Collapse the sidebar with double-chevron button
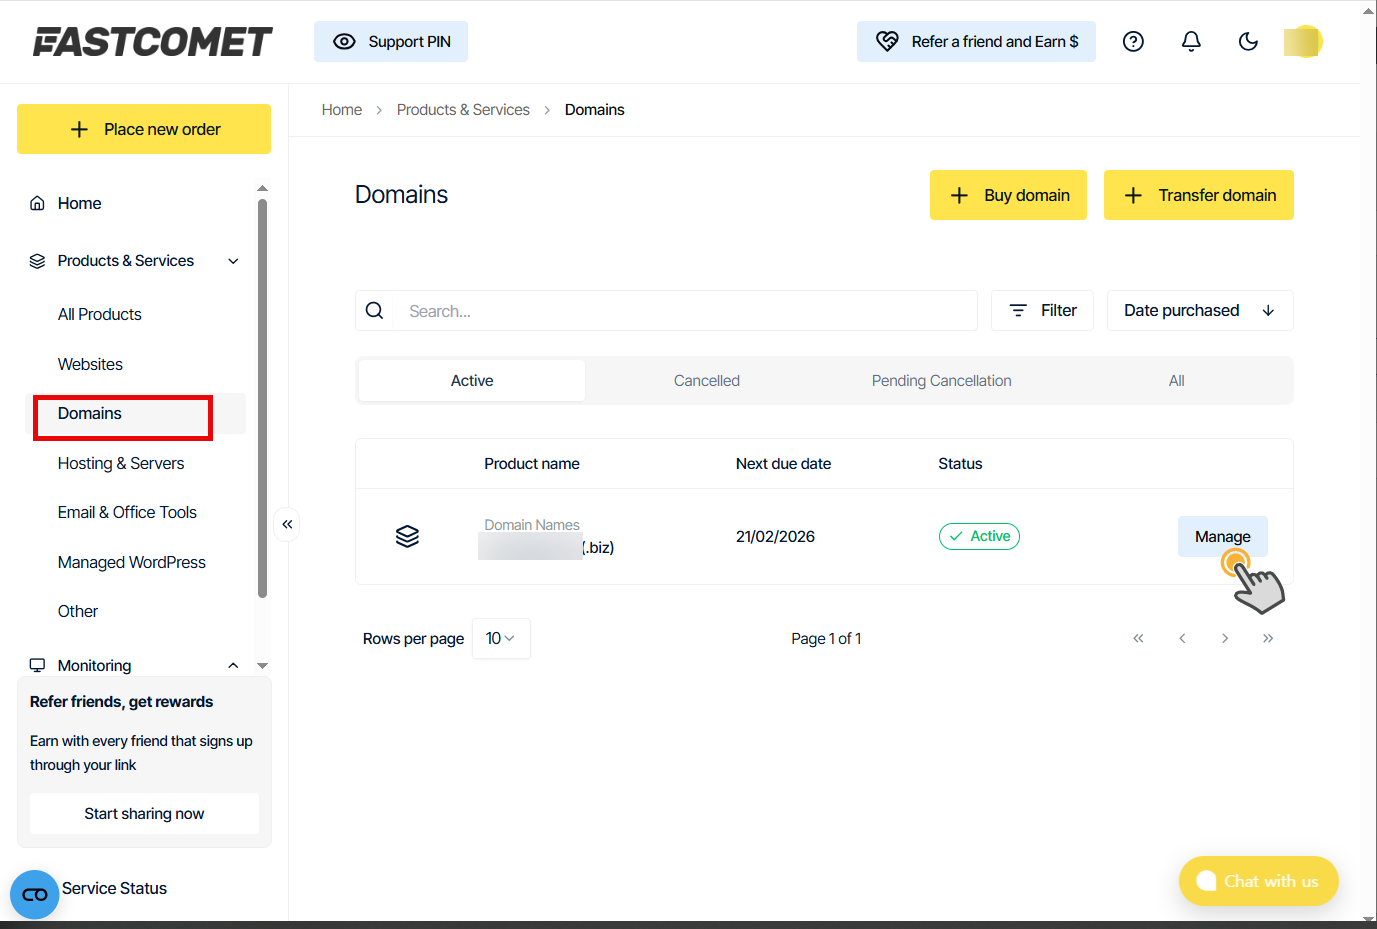This screenshot has height=929, width=1377. (287, 524)
